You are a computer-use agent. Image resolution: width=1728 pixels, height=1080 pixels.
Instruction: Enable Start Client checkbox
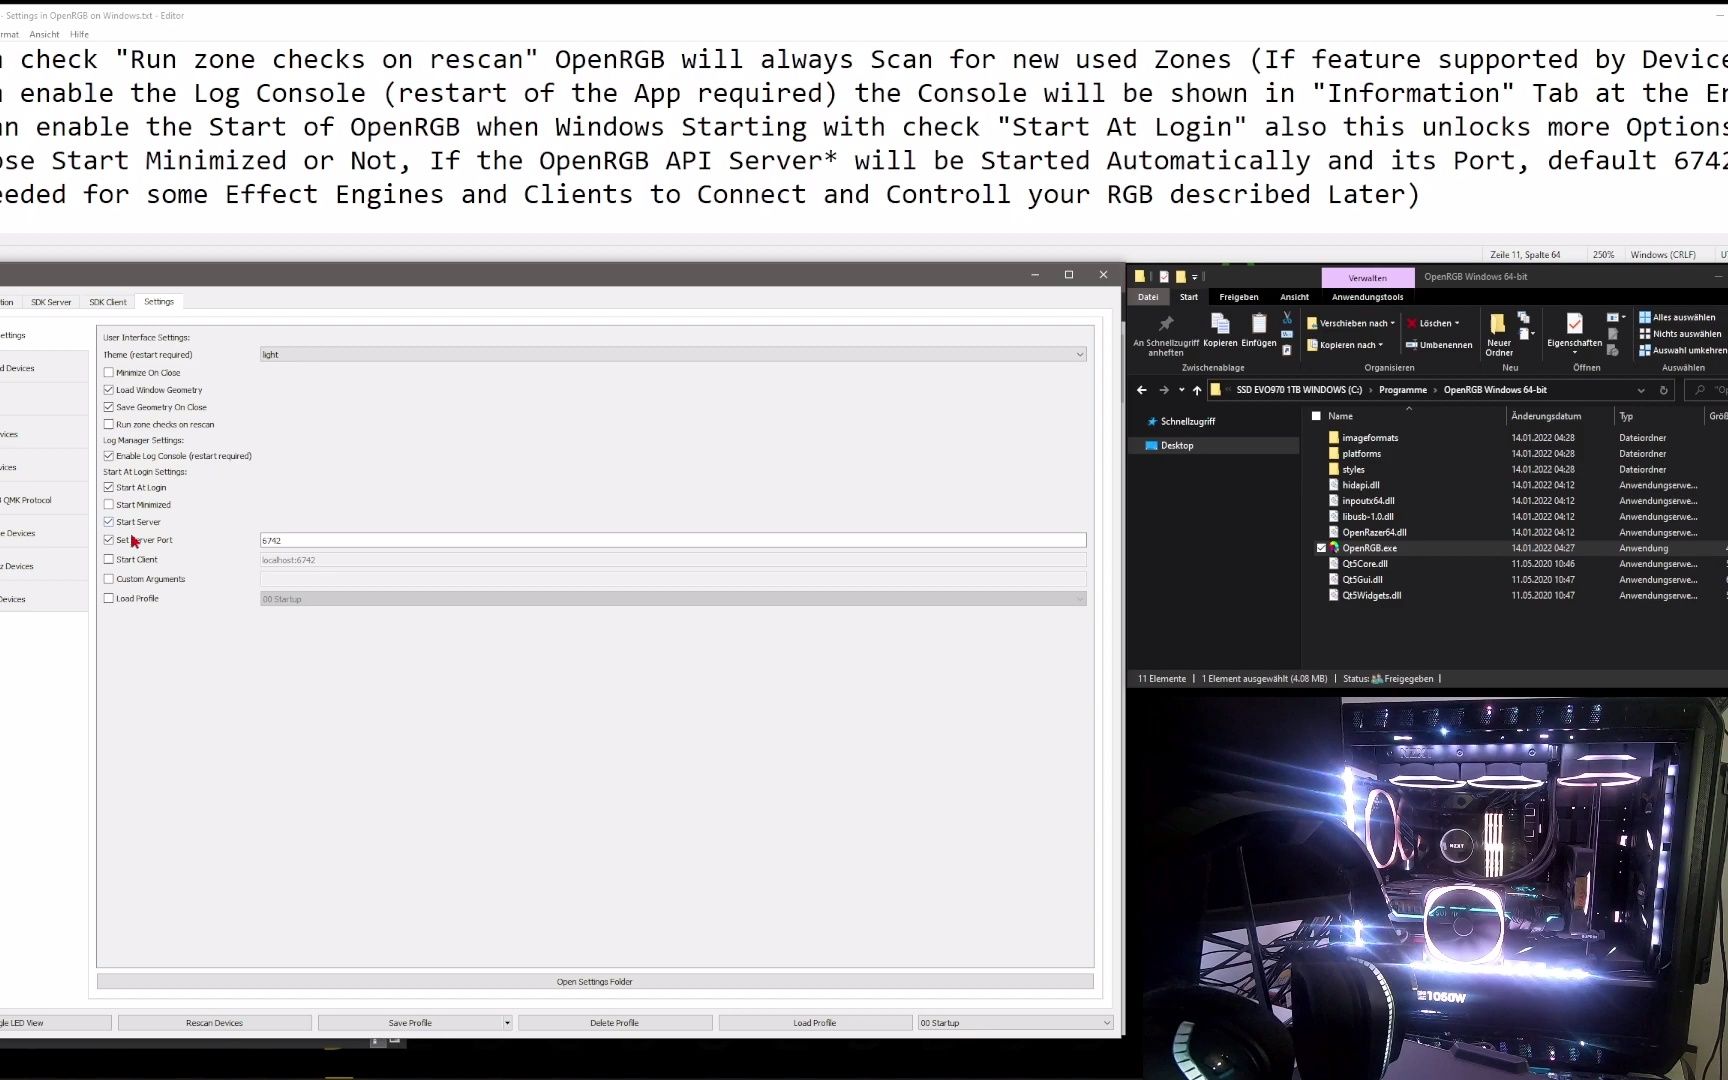coord(109,560)
